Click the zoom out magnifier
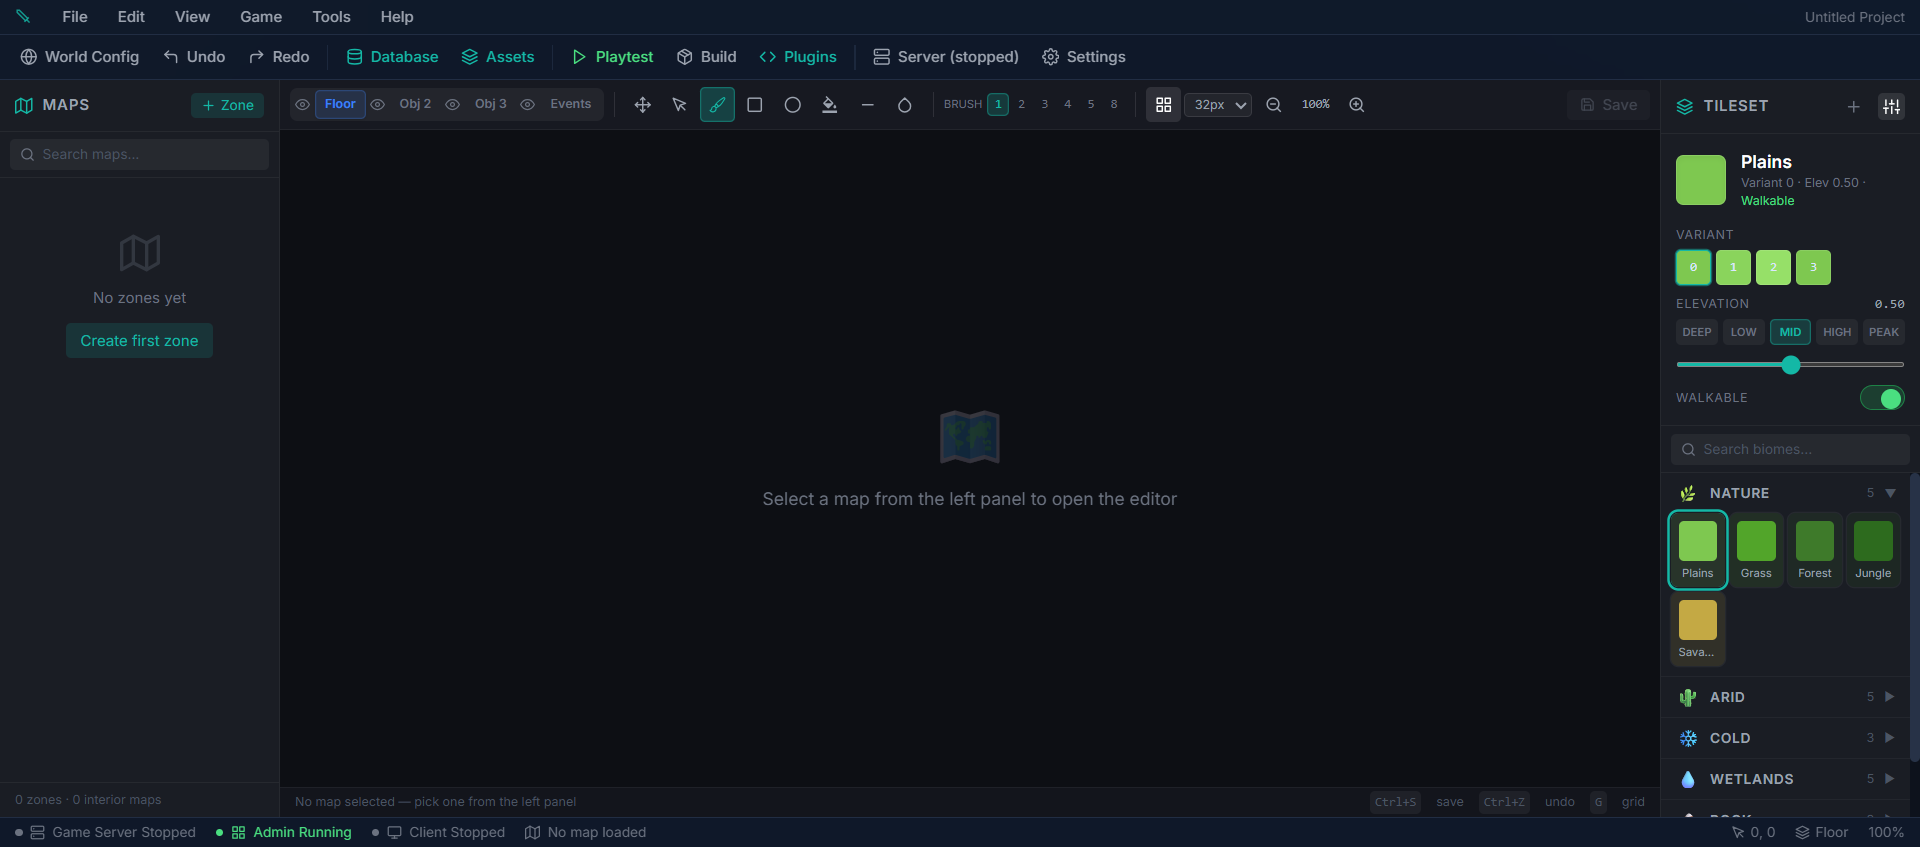This screenshot has width=1920, height=847. point(1274,105)
